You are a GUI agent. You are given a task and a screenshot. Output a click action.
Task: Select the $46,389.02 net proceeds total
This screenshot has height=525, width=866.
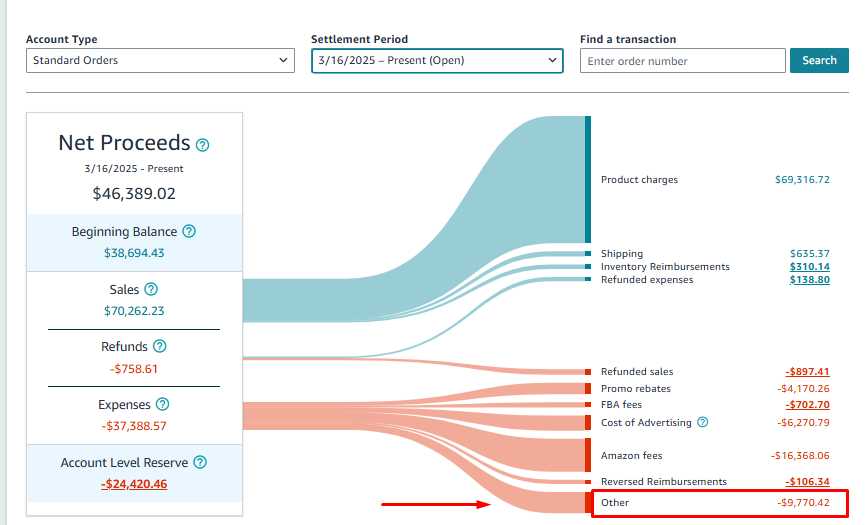click(x=134, y=194)
